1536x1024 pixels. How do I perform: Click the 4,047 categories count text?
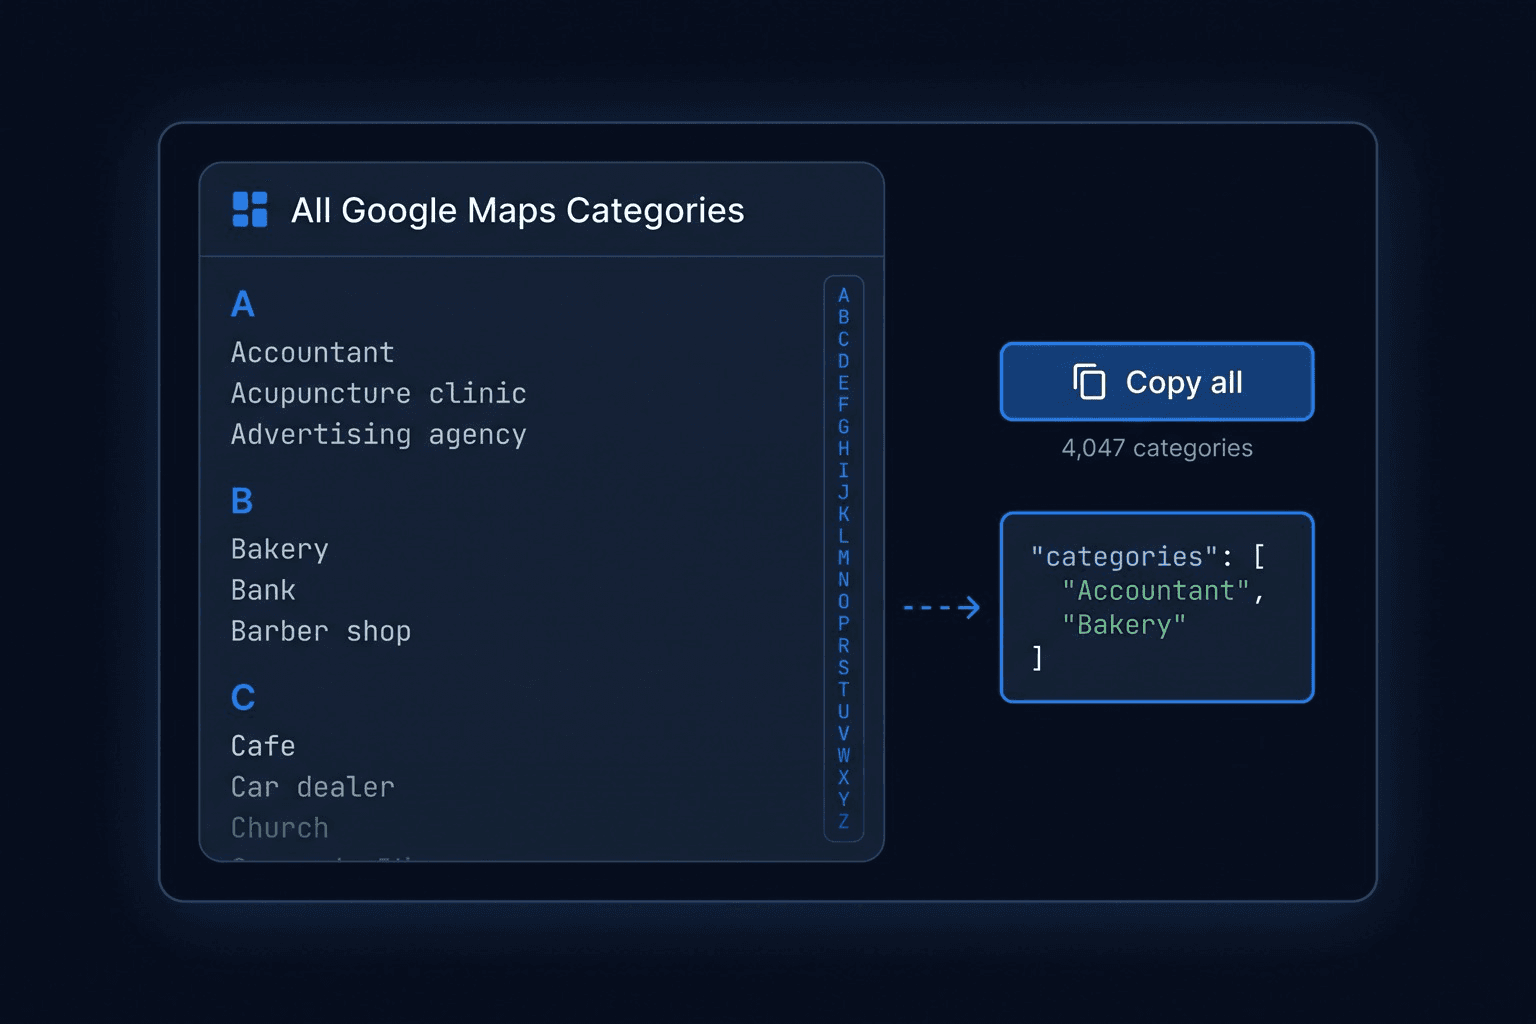click(x=1157, y=448)
